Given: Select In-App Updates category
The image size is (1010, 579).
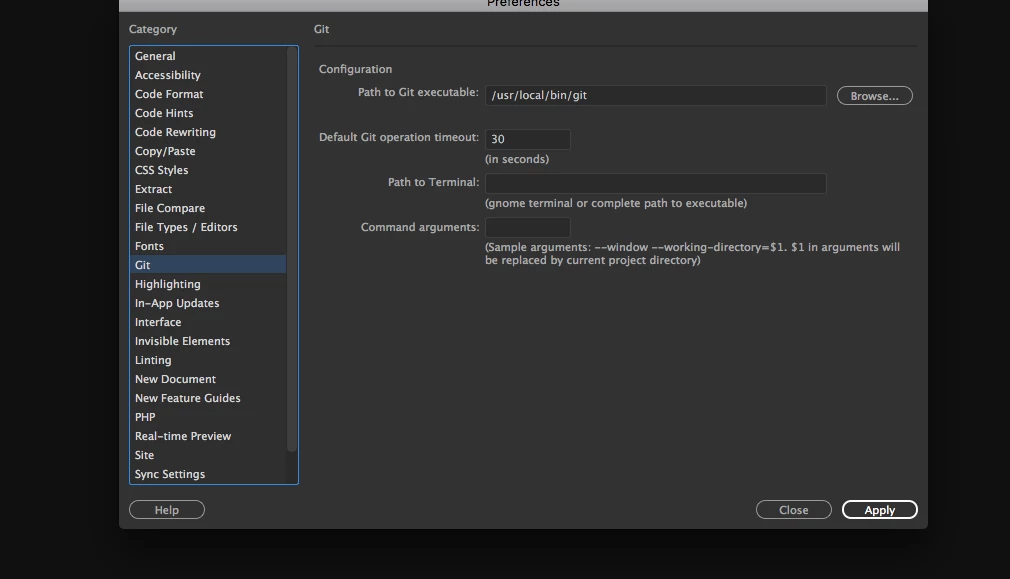Looking at the screenshot, I should tap(207, 303).
